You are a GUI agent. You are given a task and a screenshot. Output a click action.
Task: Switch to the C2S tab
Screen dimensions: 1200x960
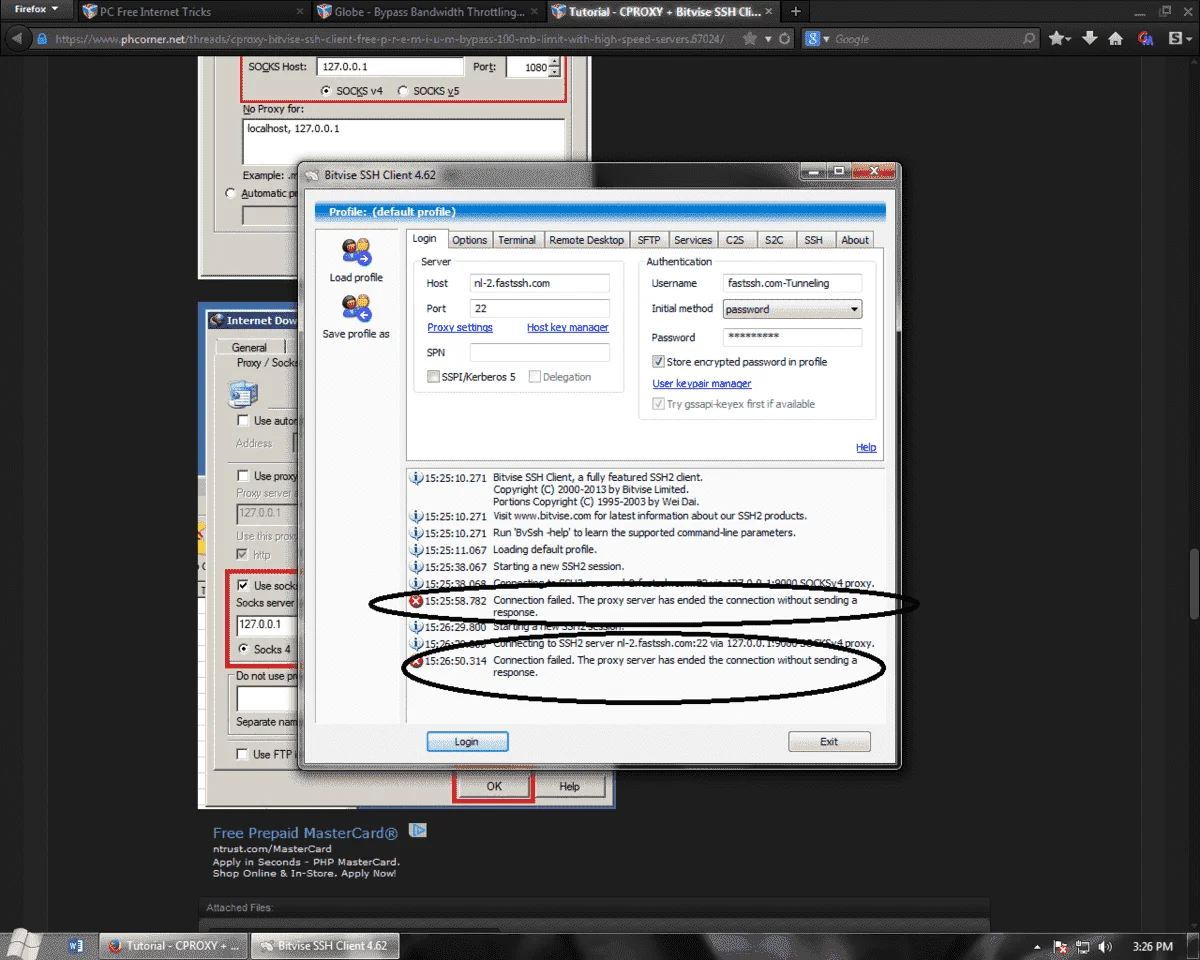(x=735, y=240)
